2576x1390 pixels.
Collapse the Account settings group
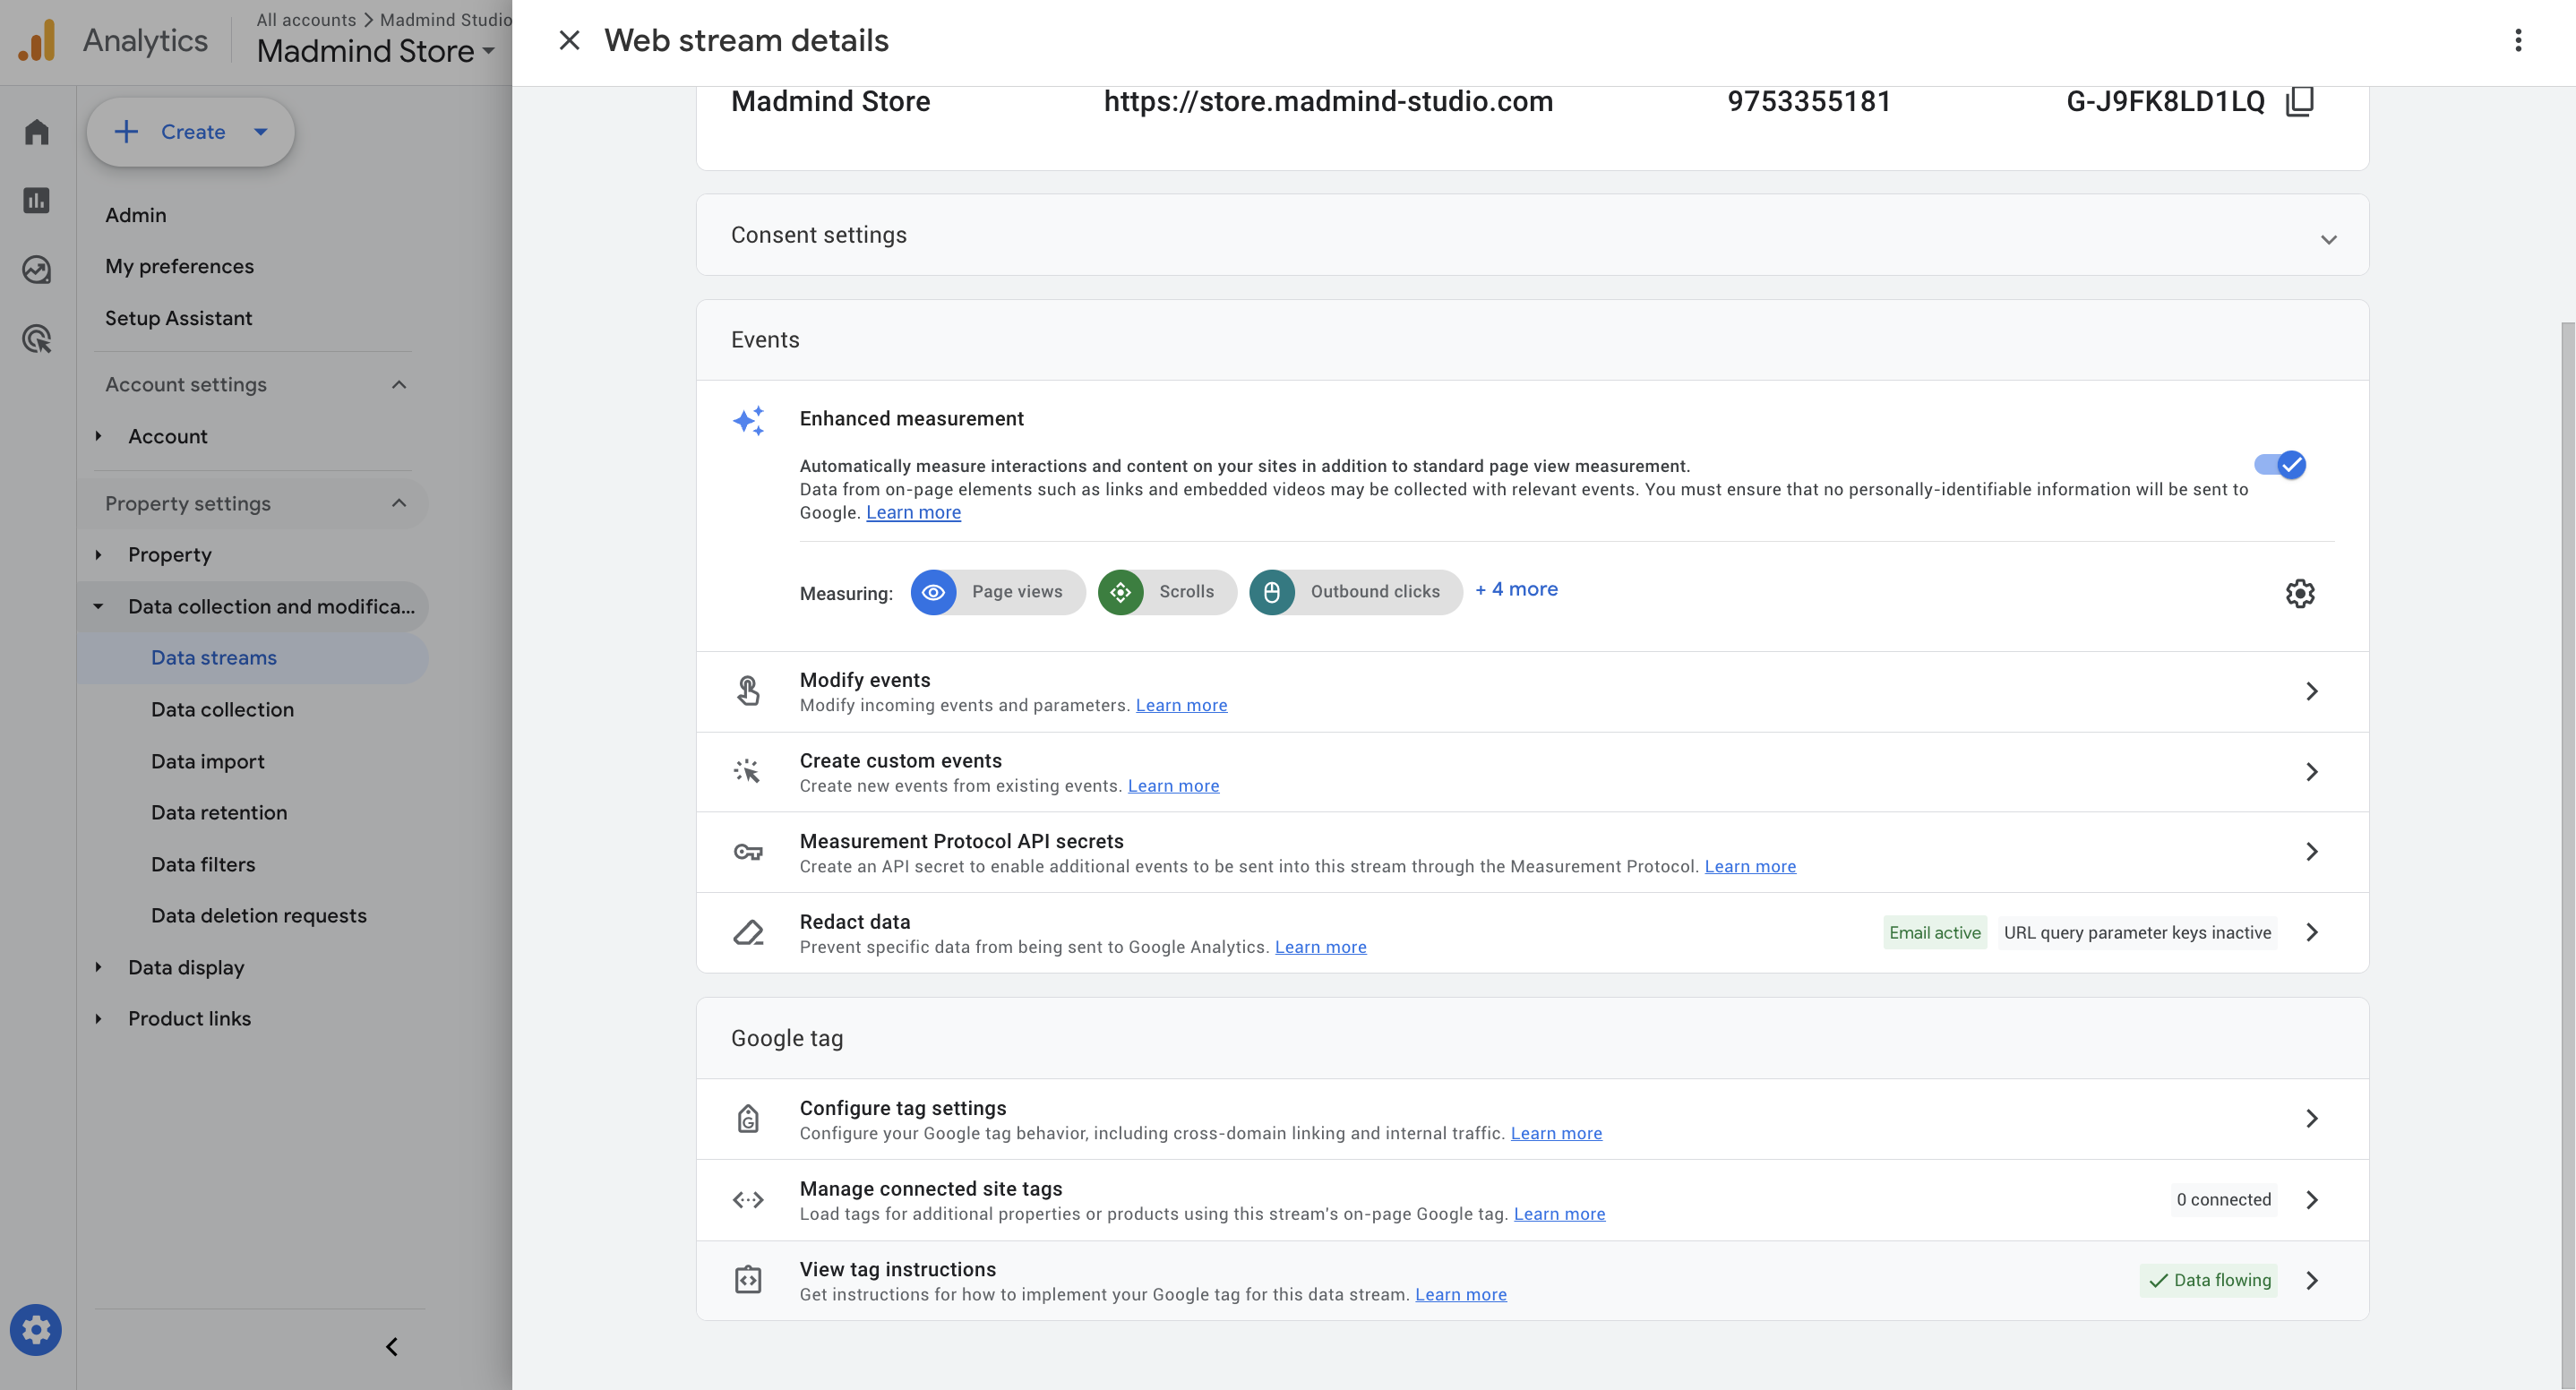pyautogui.click(x=399, y=385)
